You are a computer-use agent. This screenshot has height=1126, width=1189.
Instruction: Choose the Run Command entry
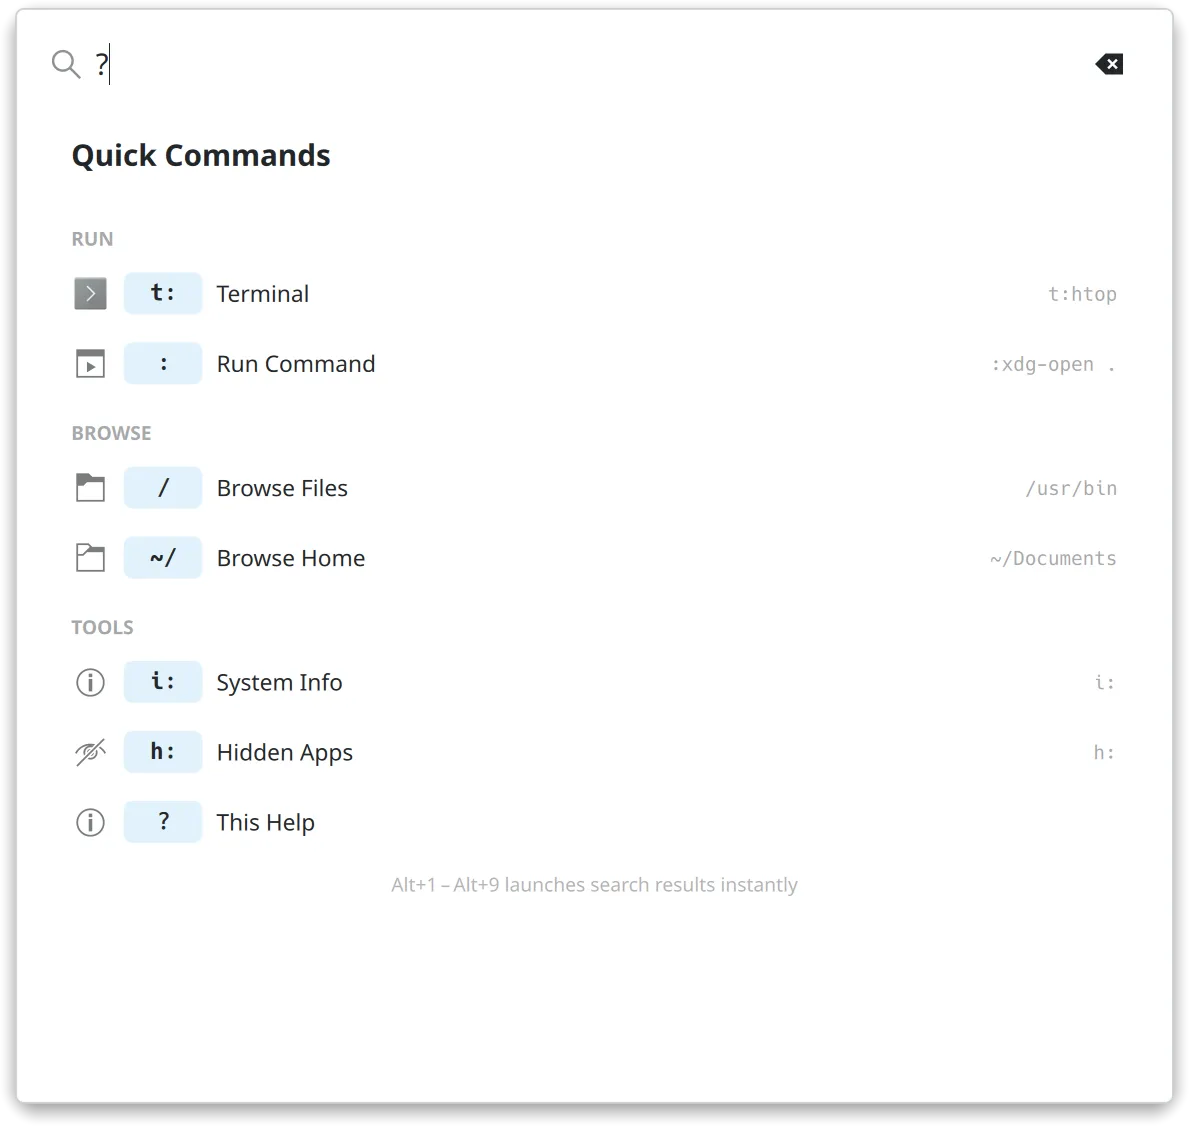point(594,364)
